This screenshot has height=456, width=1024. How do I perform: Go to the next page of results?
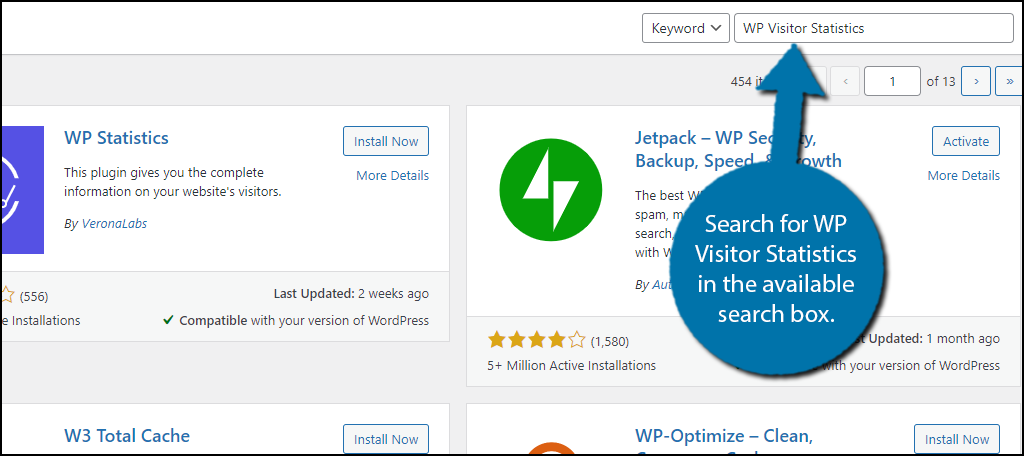click(976, 82)
